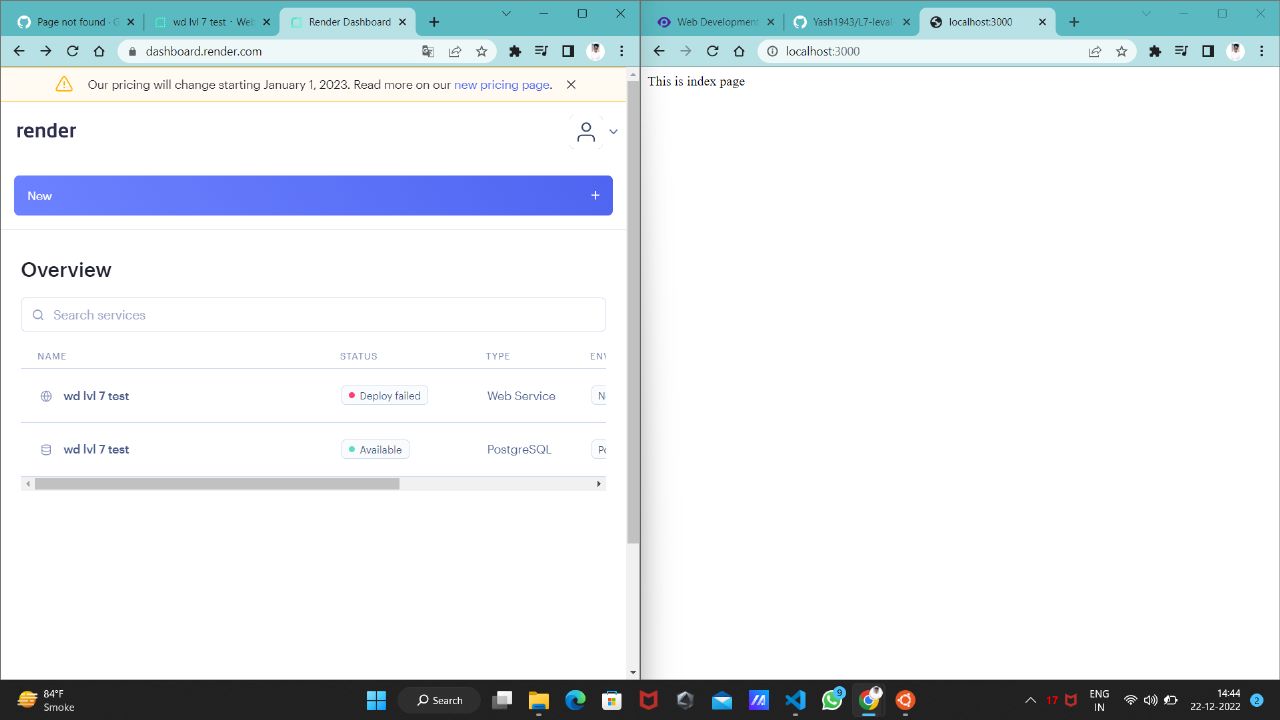
Task: Click the back arrow in the Render Dashboard window
Action: (x=18, y=51)
